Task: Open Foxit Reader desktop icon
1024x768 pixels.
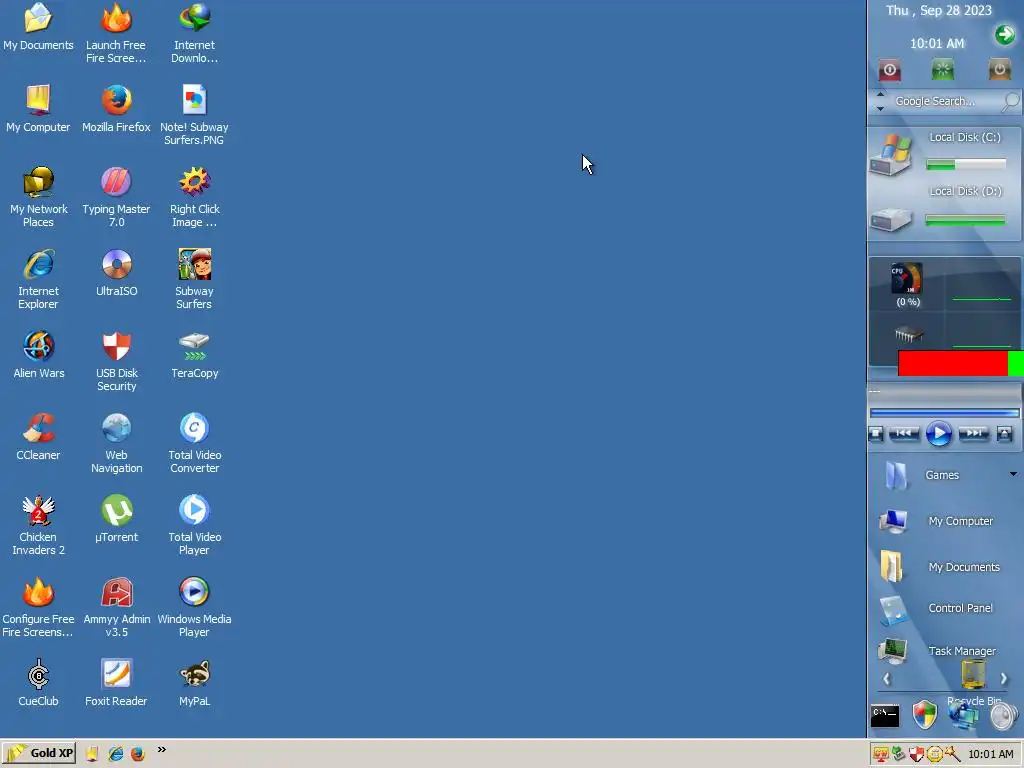Action: click(116, 683)
